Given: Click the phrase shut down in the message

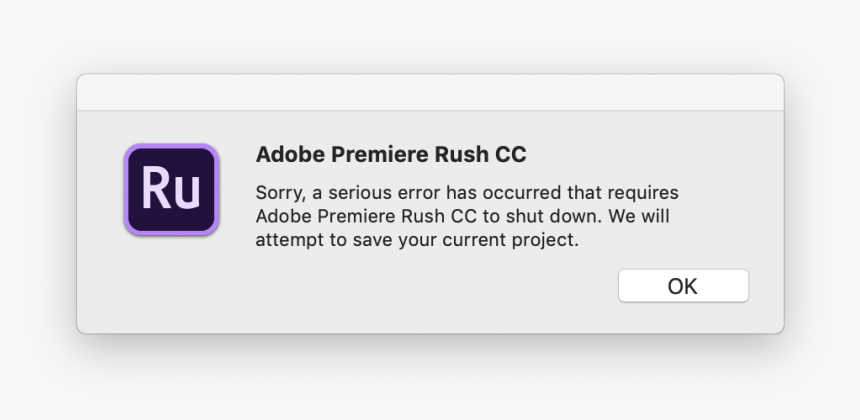Looking at the screenshot, I should tap(557, 216).
